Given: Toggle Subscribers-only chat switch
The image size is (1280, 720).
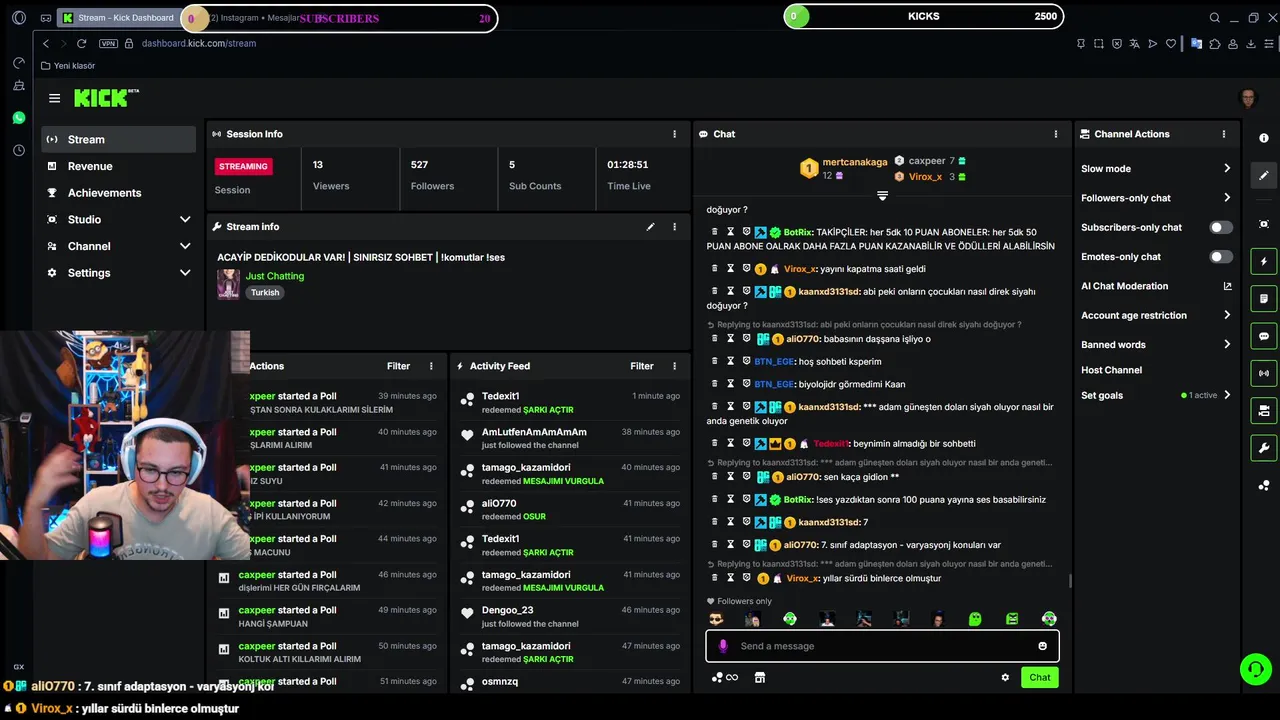Looking at the screenshot, I should (x=1221, y=227).
